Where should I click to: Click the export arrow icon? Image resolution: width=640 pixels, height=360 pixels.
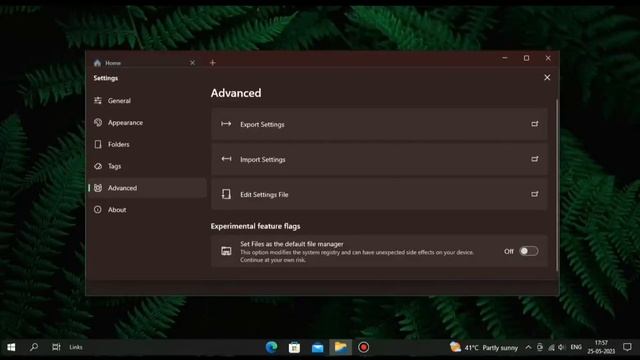(226, 124)
